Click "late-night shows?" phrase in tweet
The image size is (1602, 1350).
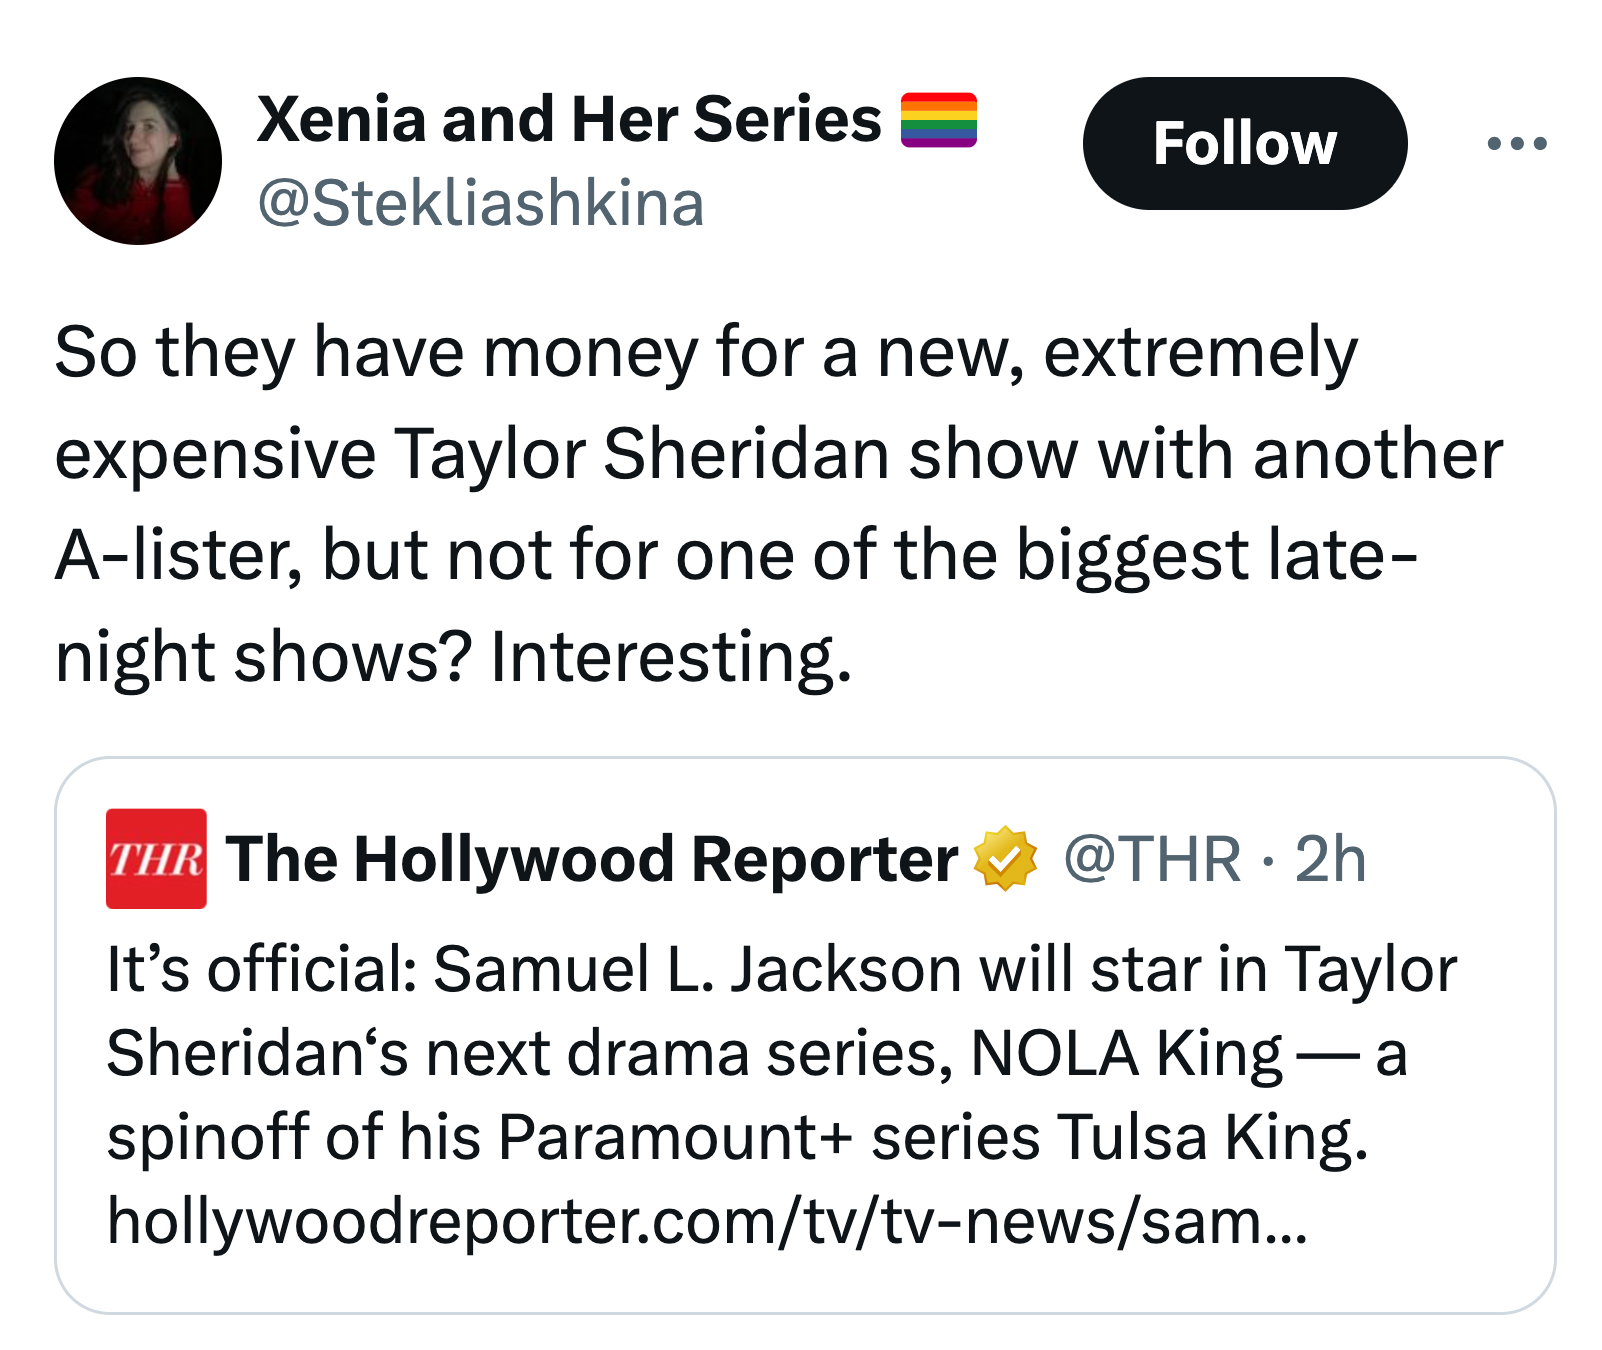point(738,606)
